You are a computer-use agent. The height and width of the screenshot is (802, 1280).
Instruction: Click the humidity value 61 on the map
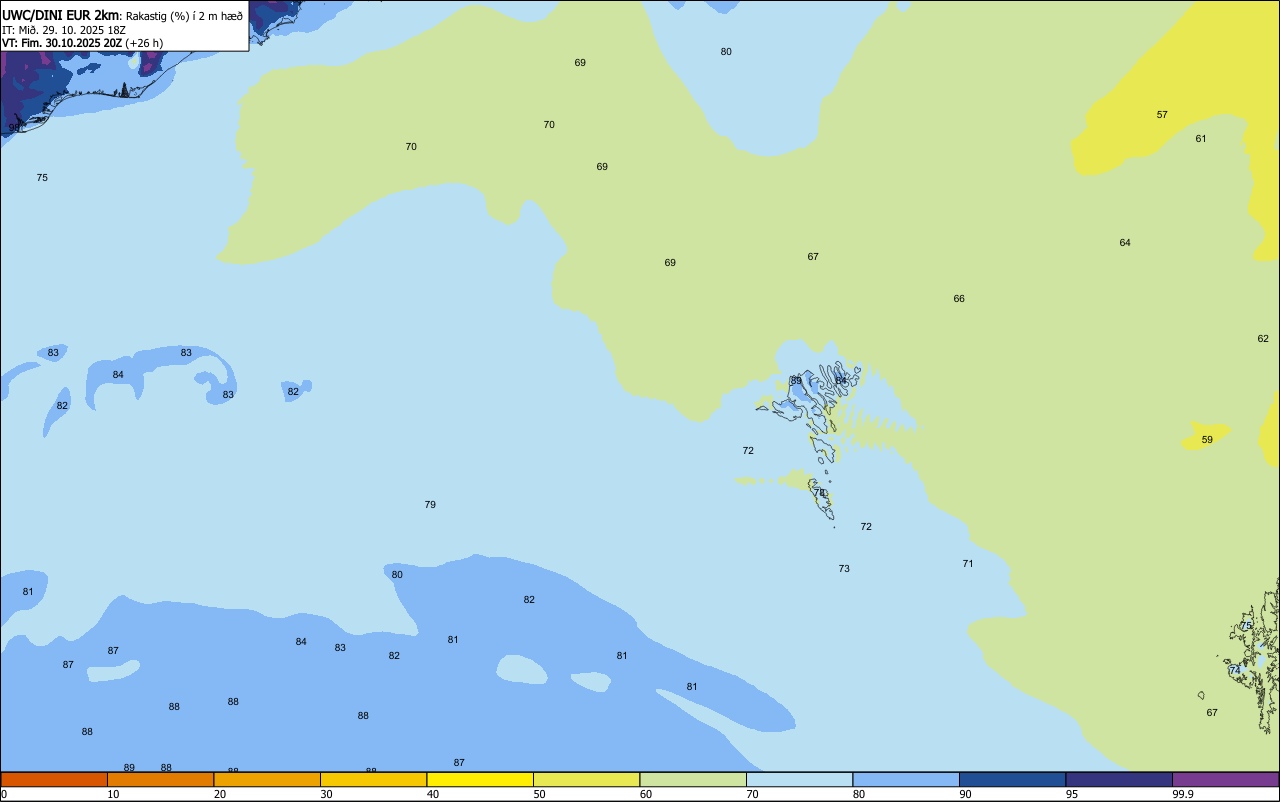click(1201, 139)
